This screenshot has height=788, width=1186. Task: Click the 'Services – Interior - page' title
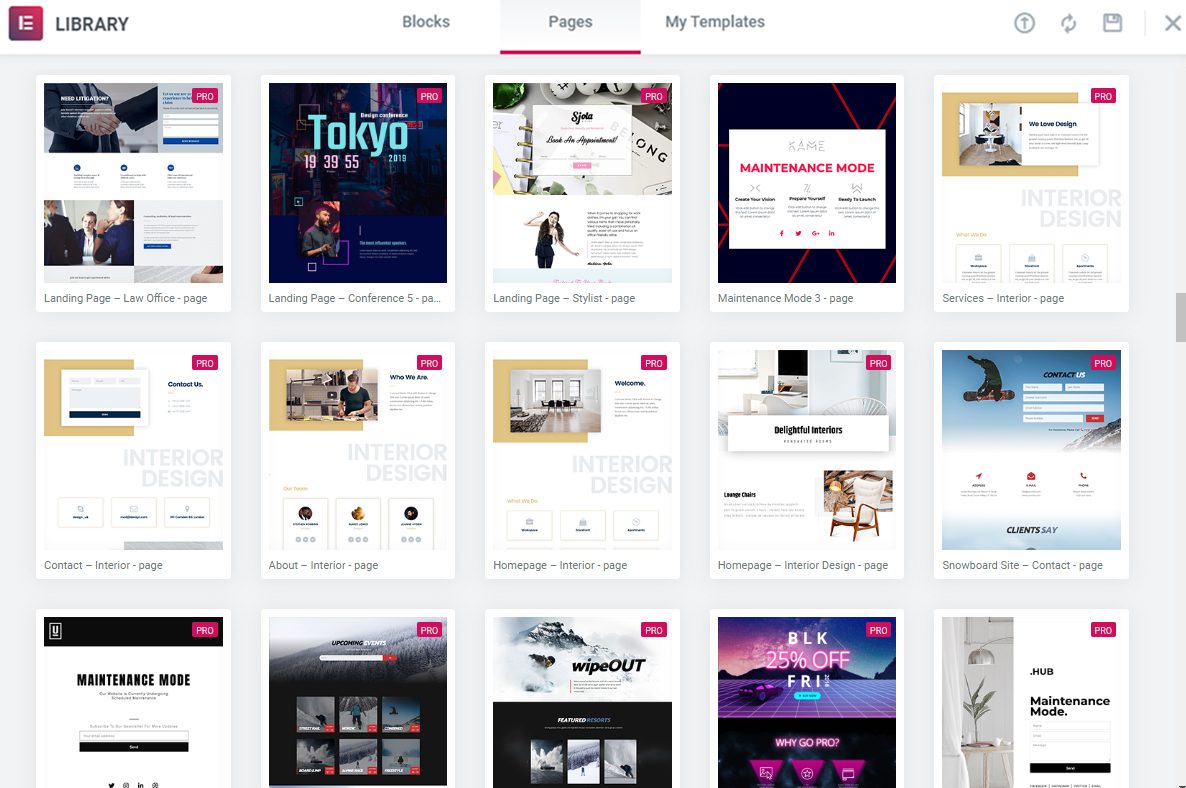pos(1003,298)
